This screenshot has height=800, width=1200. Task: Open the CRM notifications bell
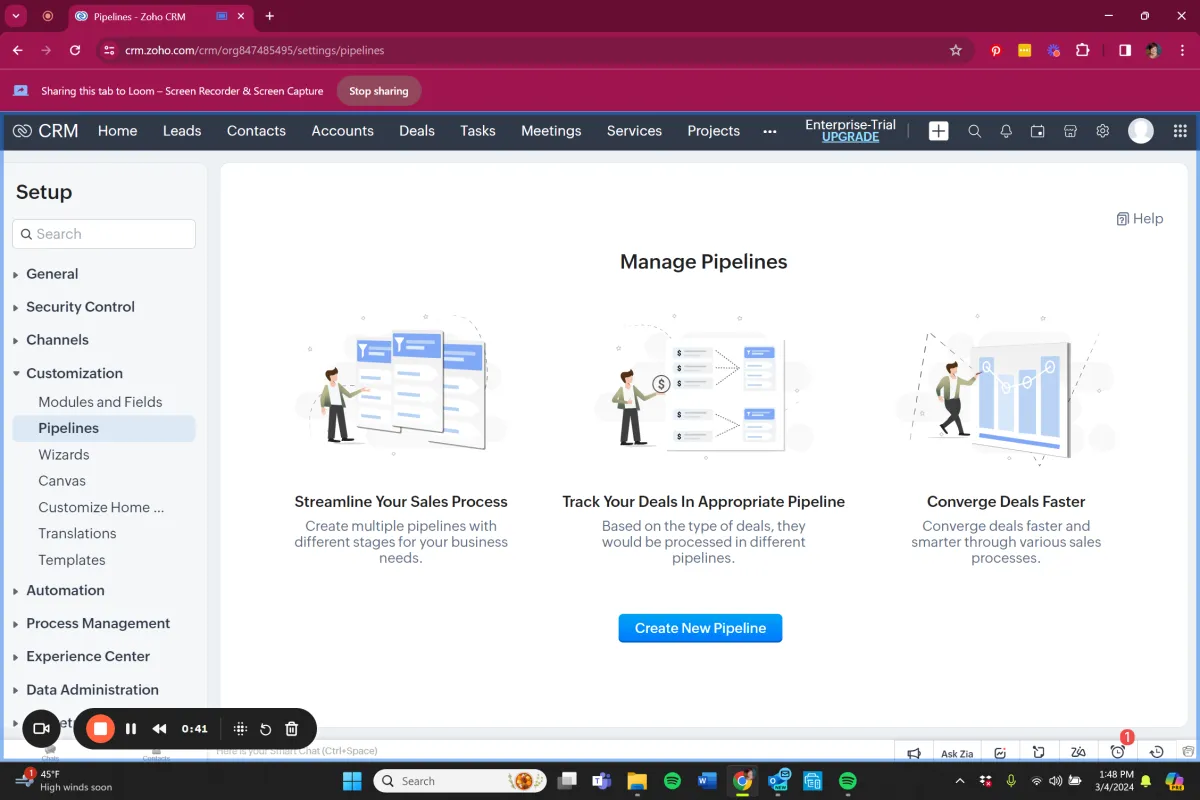tap(1006, 131)
